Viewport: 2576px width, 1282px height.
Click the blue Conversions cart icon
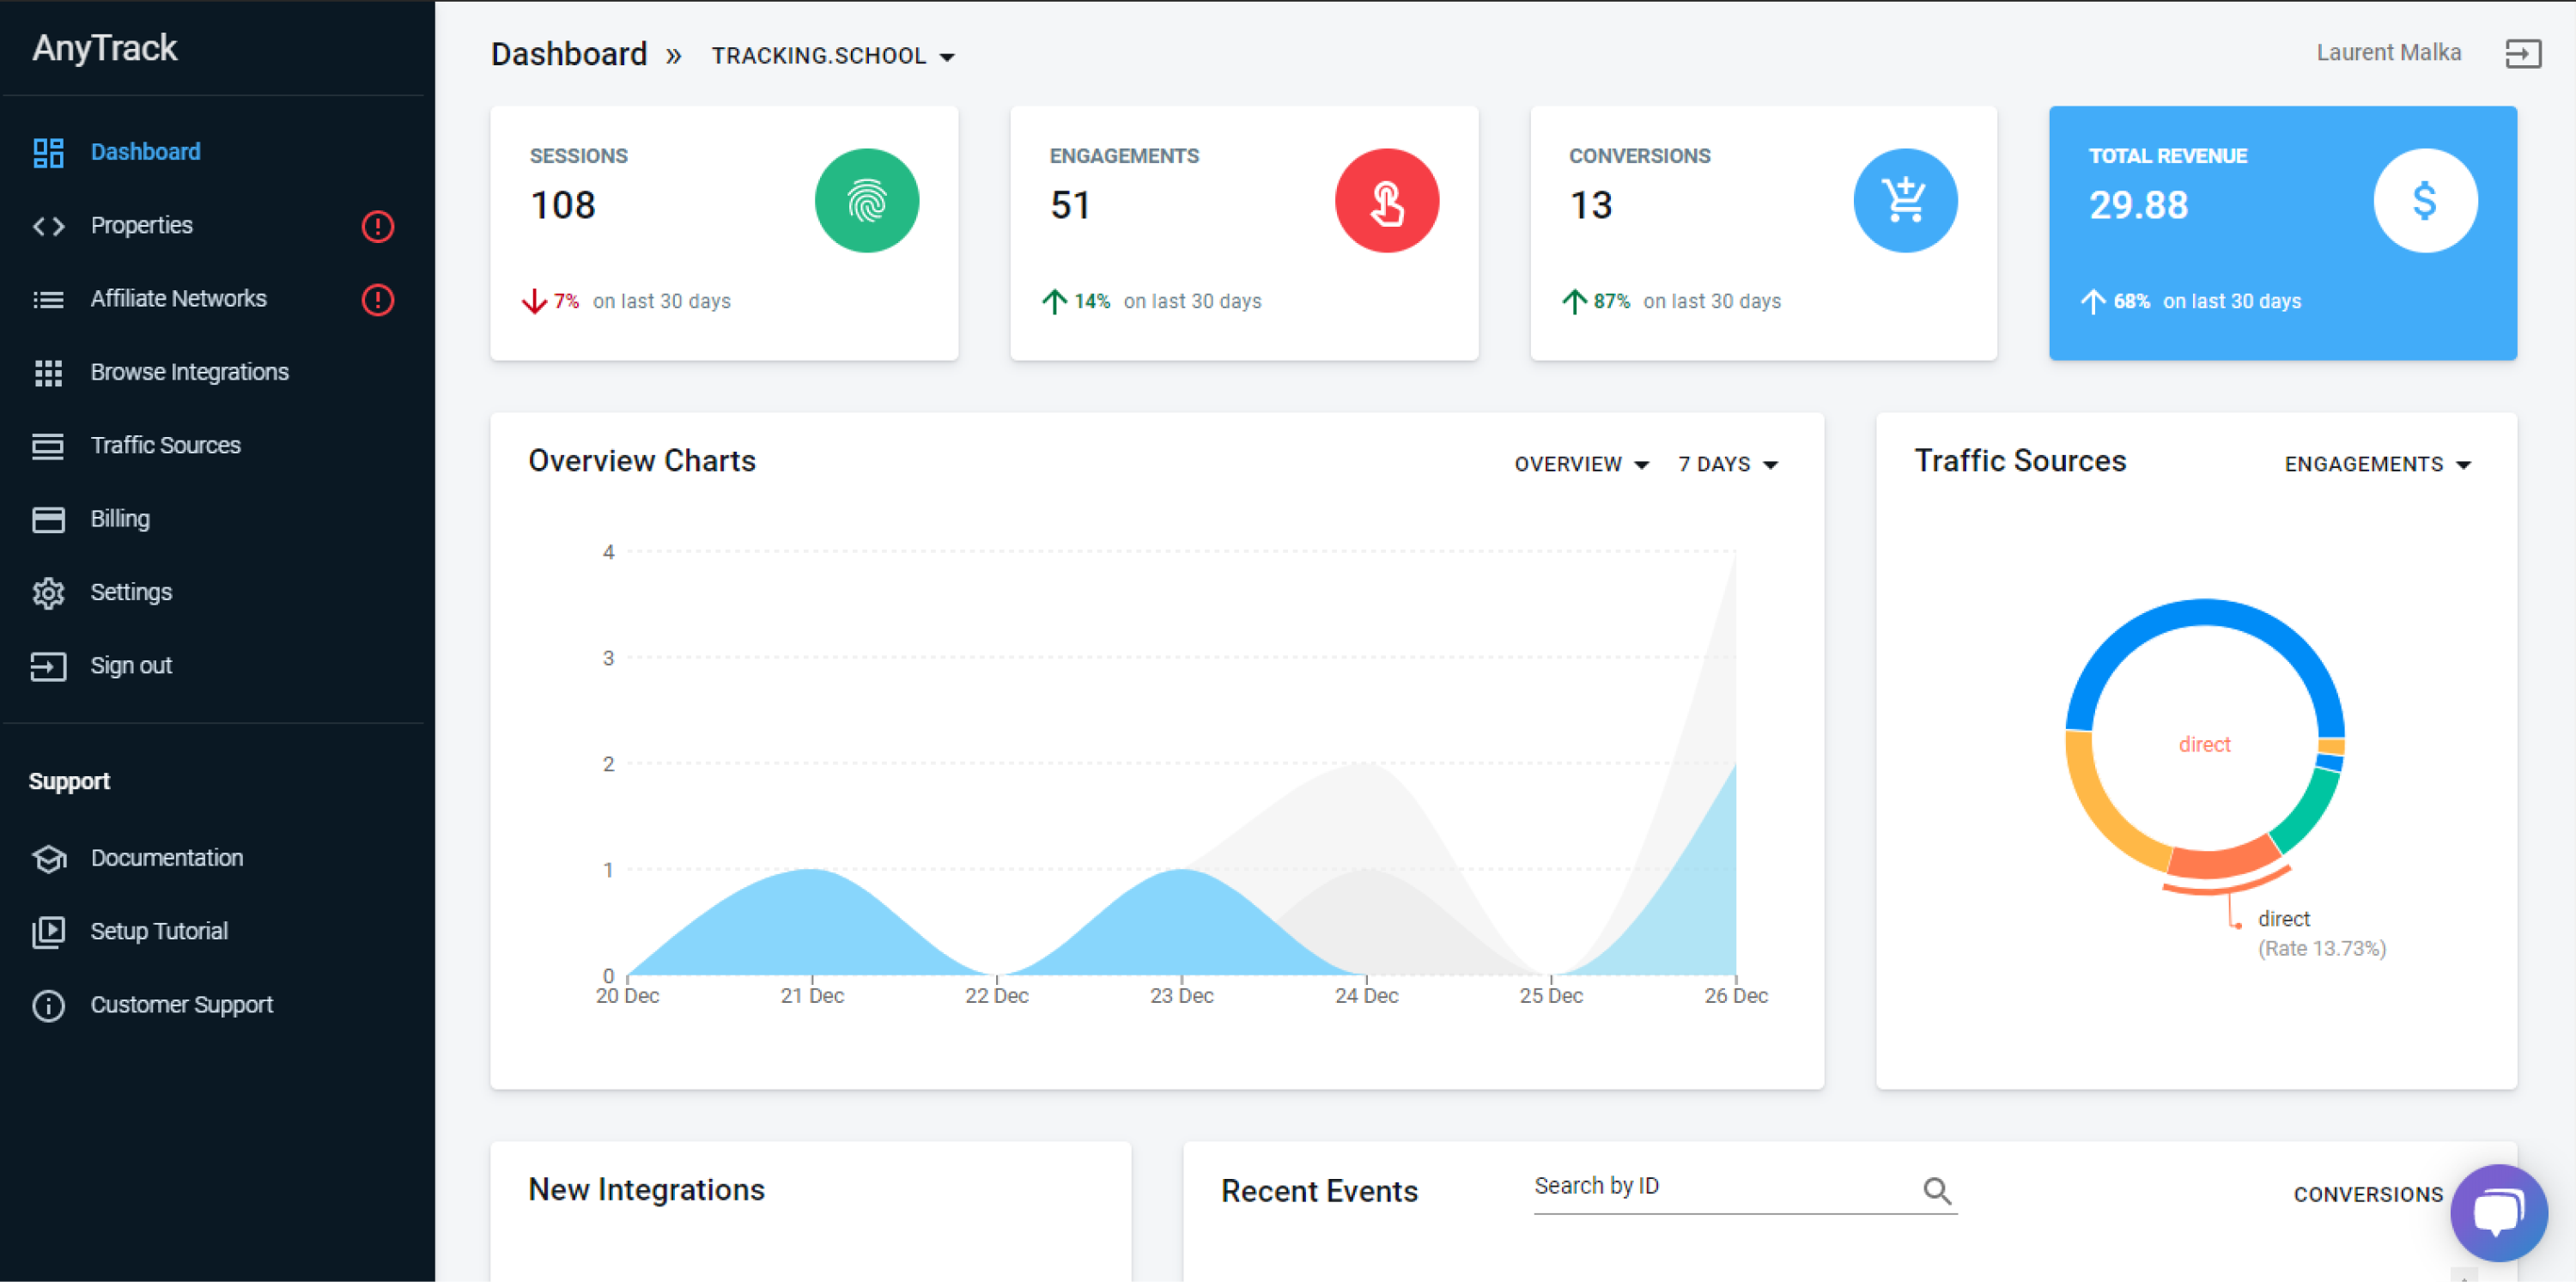click(1905, 201)
